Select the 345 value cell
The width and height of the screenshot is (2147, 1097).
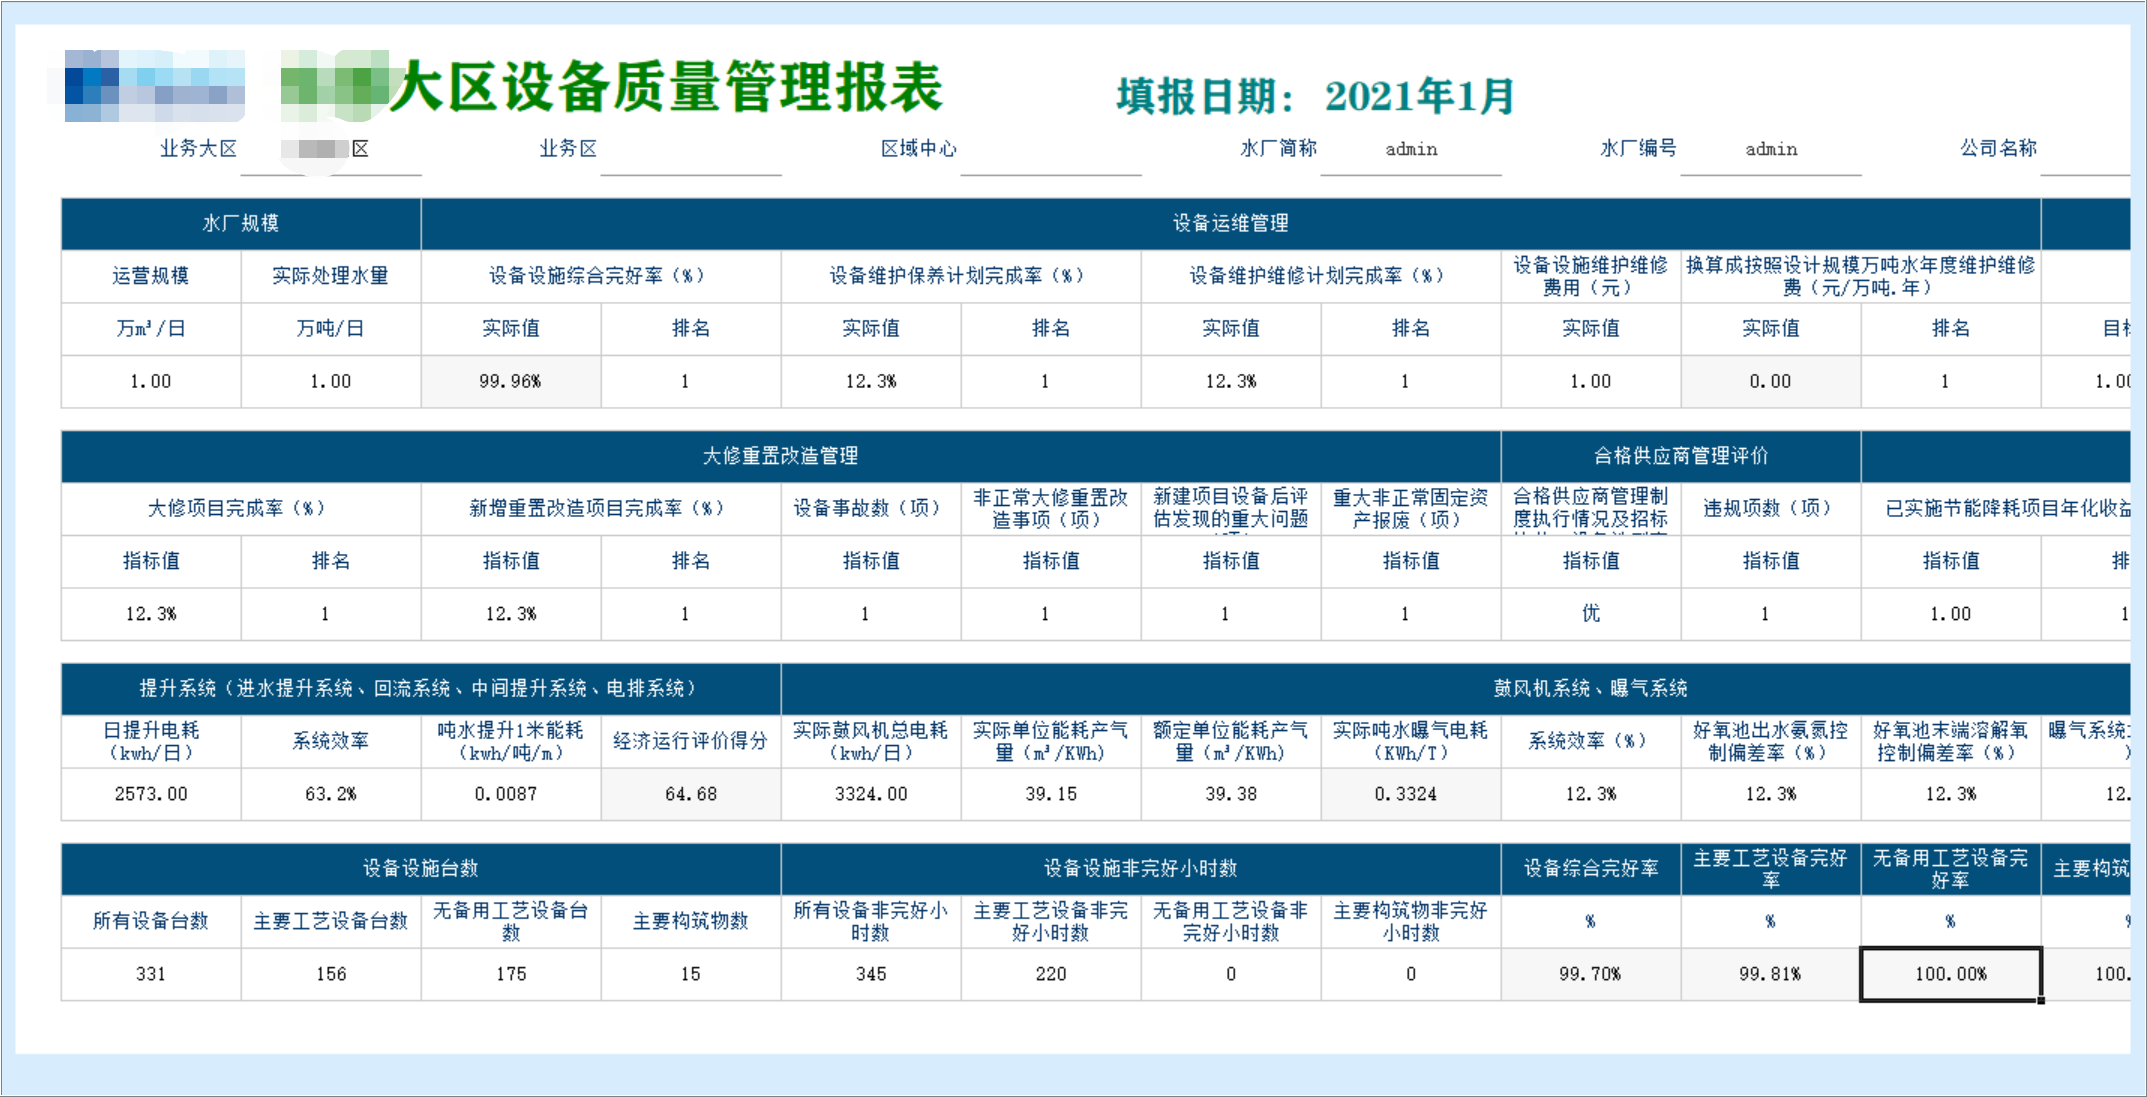tap(871, 974)
